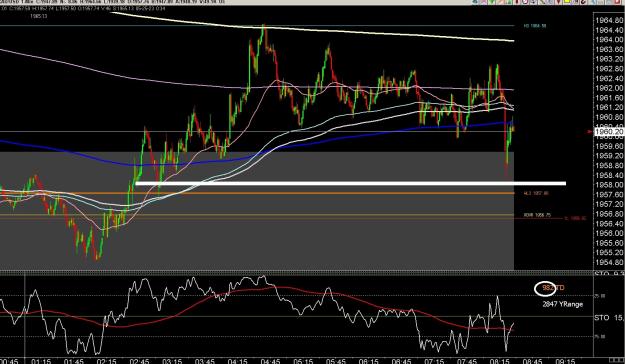625x364 pixels.
Task: Click the STO 15 indicator label
Action: point(609,318)
